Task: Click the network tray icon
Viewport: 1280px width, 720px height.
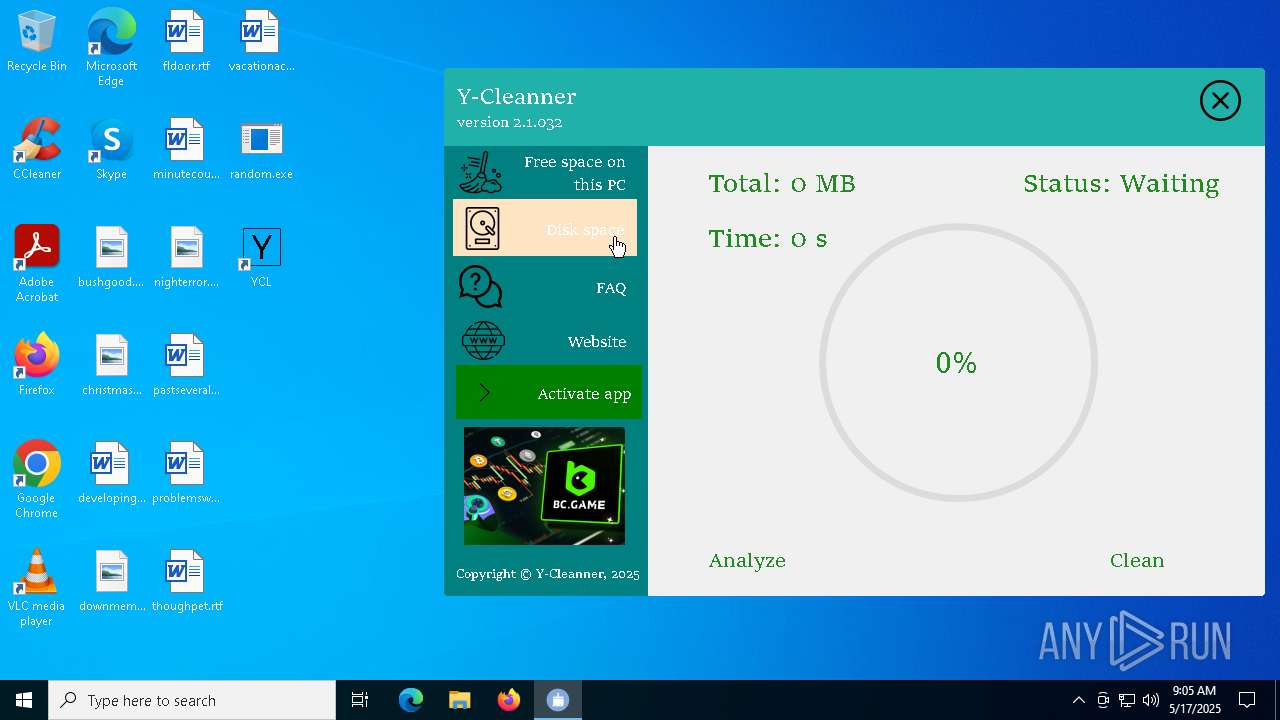Action: click(1127, 700)
